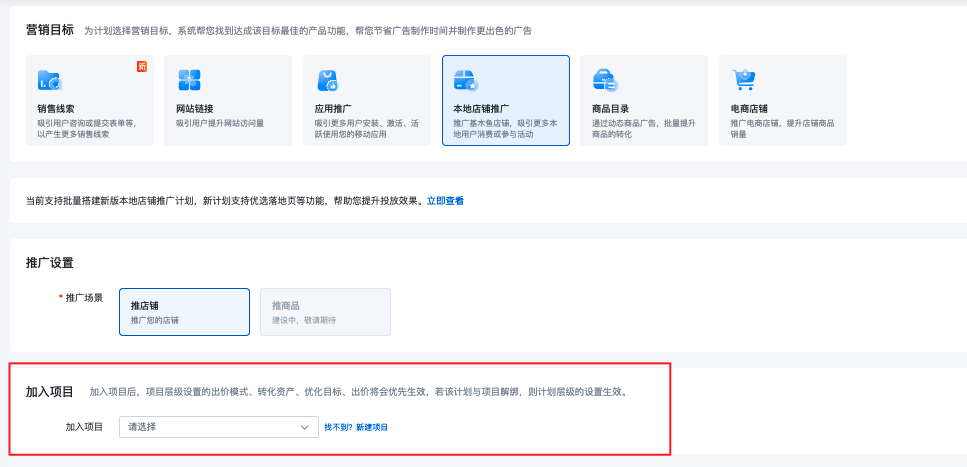
Task: Open the 立即查看 link
Action: point(445,201)
